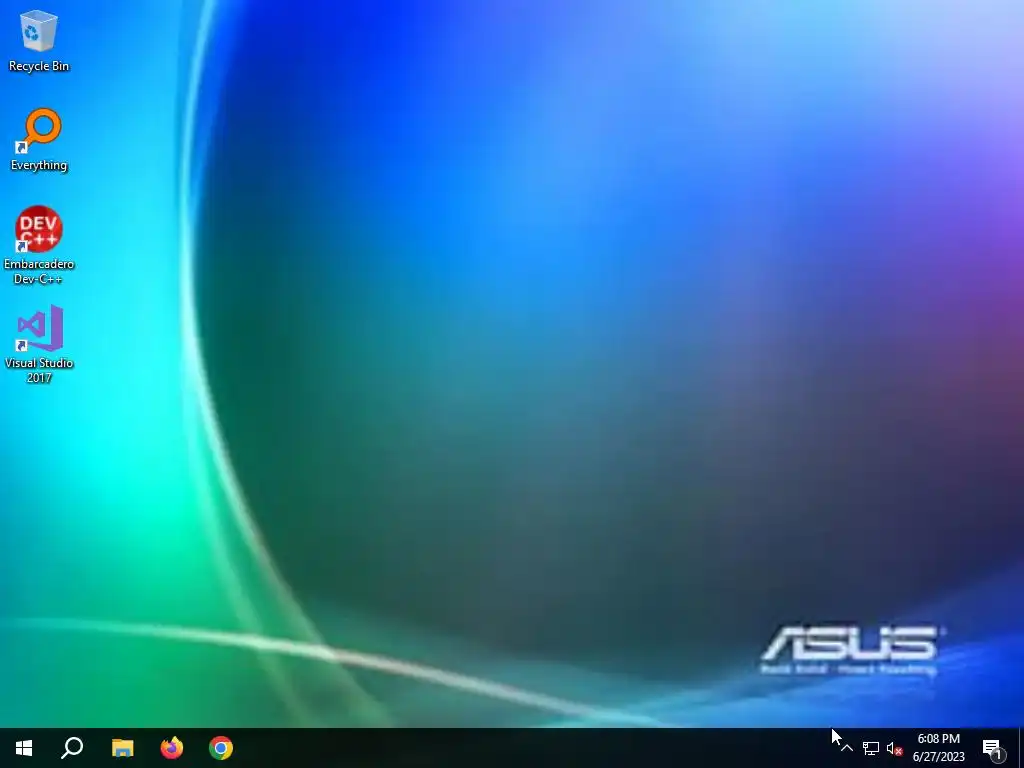Viewport: 1024px width, 768px height.
Task: Select the Everything search shortcut
Action: click(39, 140)
